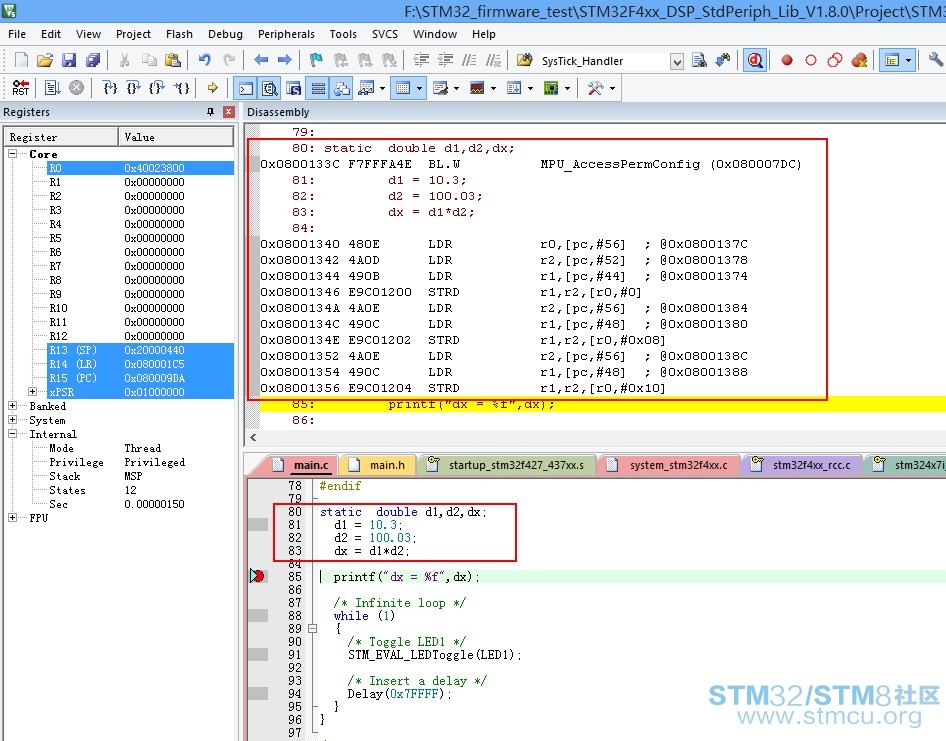Image resolution: width=946 pixels, height=741 pixels.
Task: Switch to main.h tab
Action: pos(379,465)
